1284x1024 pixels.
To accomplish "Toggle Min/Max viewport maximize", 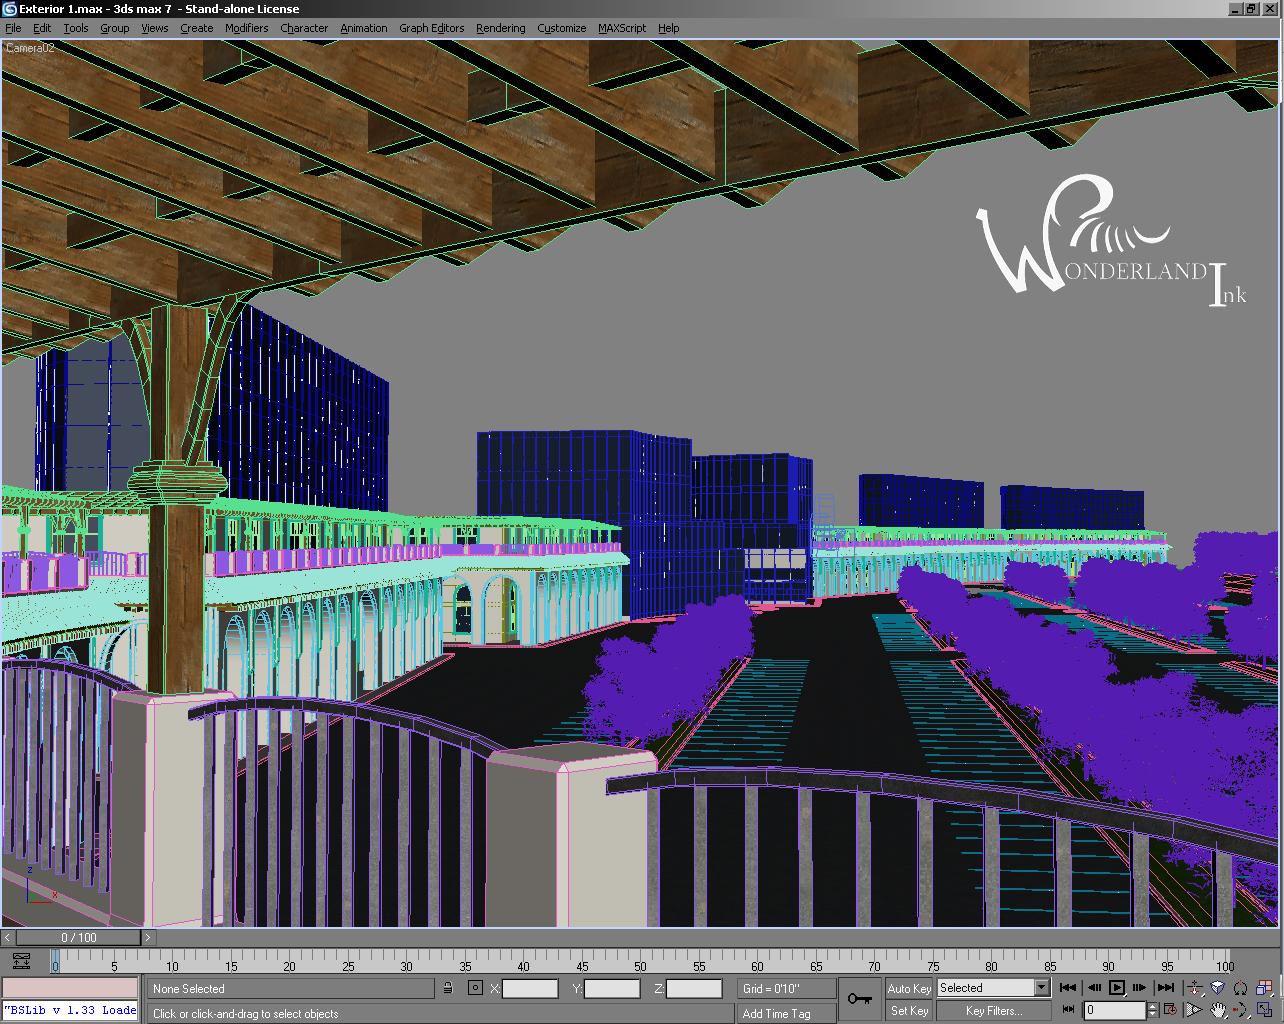I will click(x=1264, y=1010).
